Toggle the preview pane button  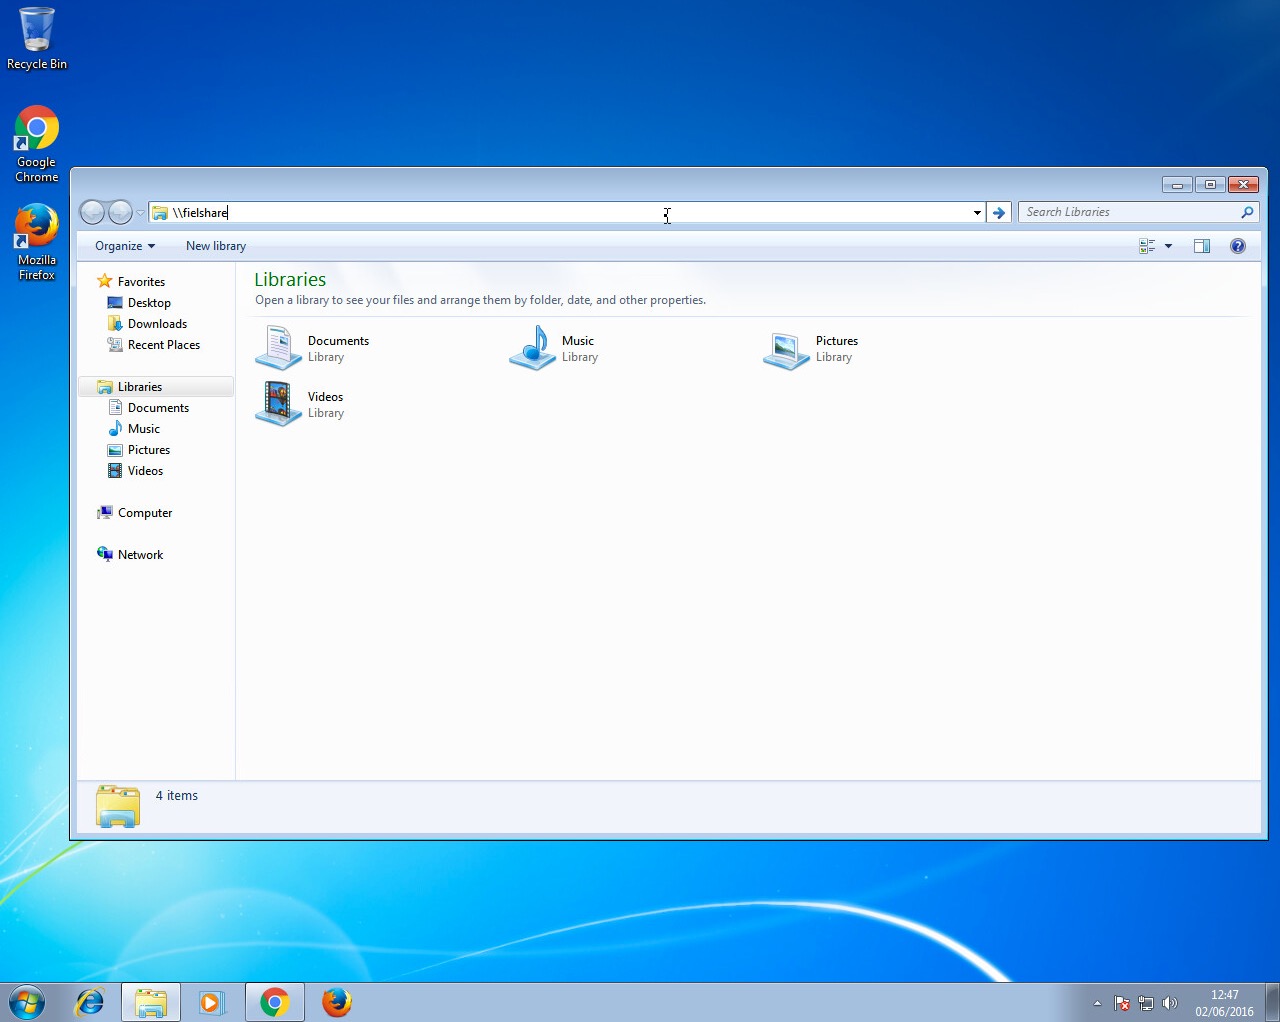1202,246
